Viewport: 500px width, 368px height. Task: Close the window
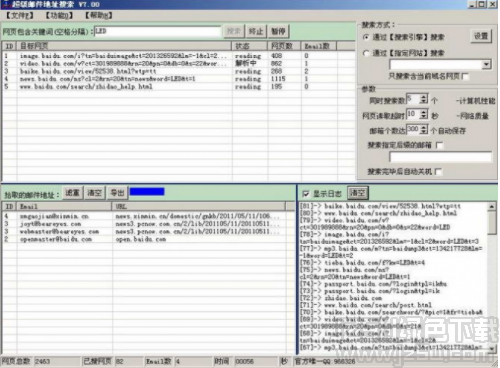click(x=492, y=4)
